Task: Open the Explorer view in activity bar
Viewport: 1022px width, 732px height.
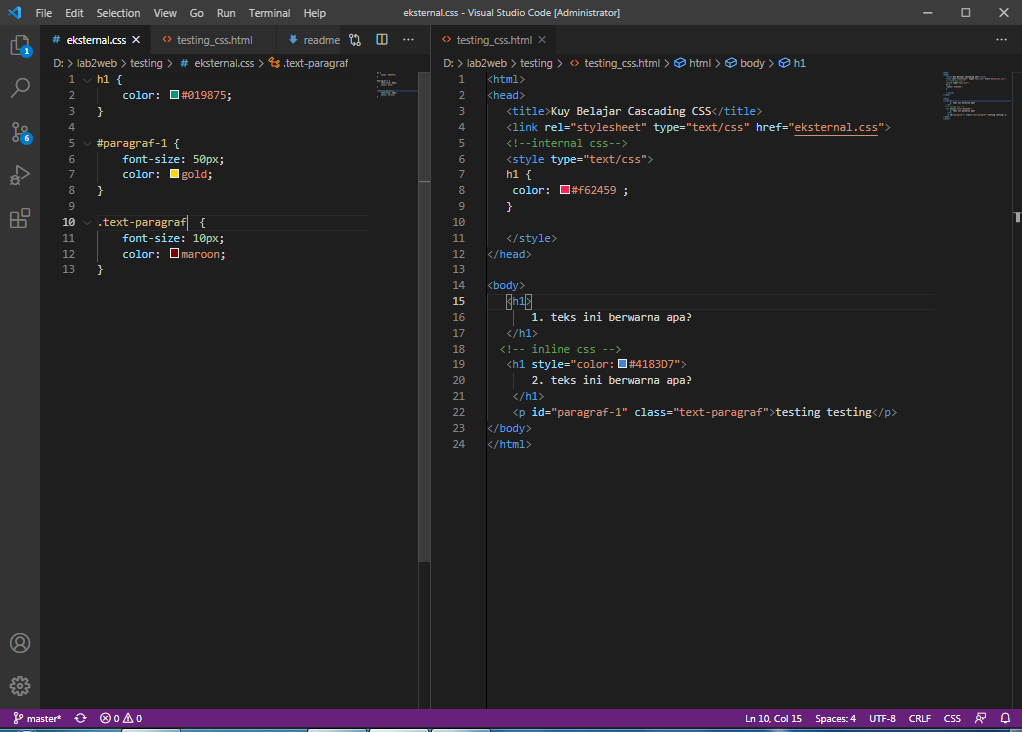Action: (20, 46)
